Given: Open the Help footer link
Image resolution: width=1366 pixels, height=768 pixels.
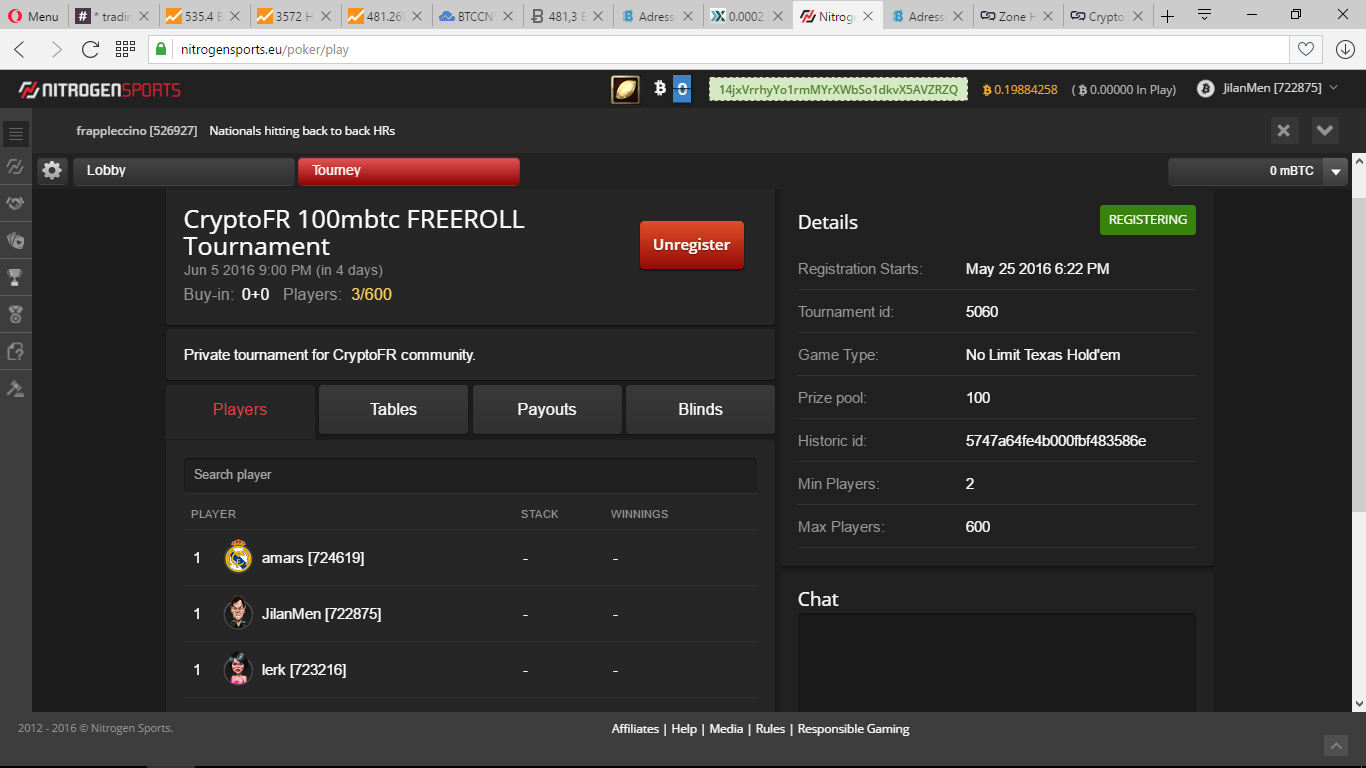Looking at the screenshot, I should pos(684,729).
